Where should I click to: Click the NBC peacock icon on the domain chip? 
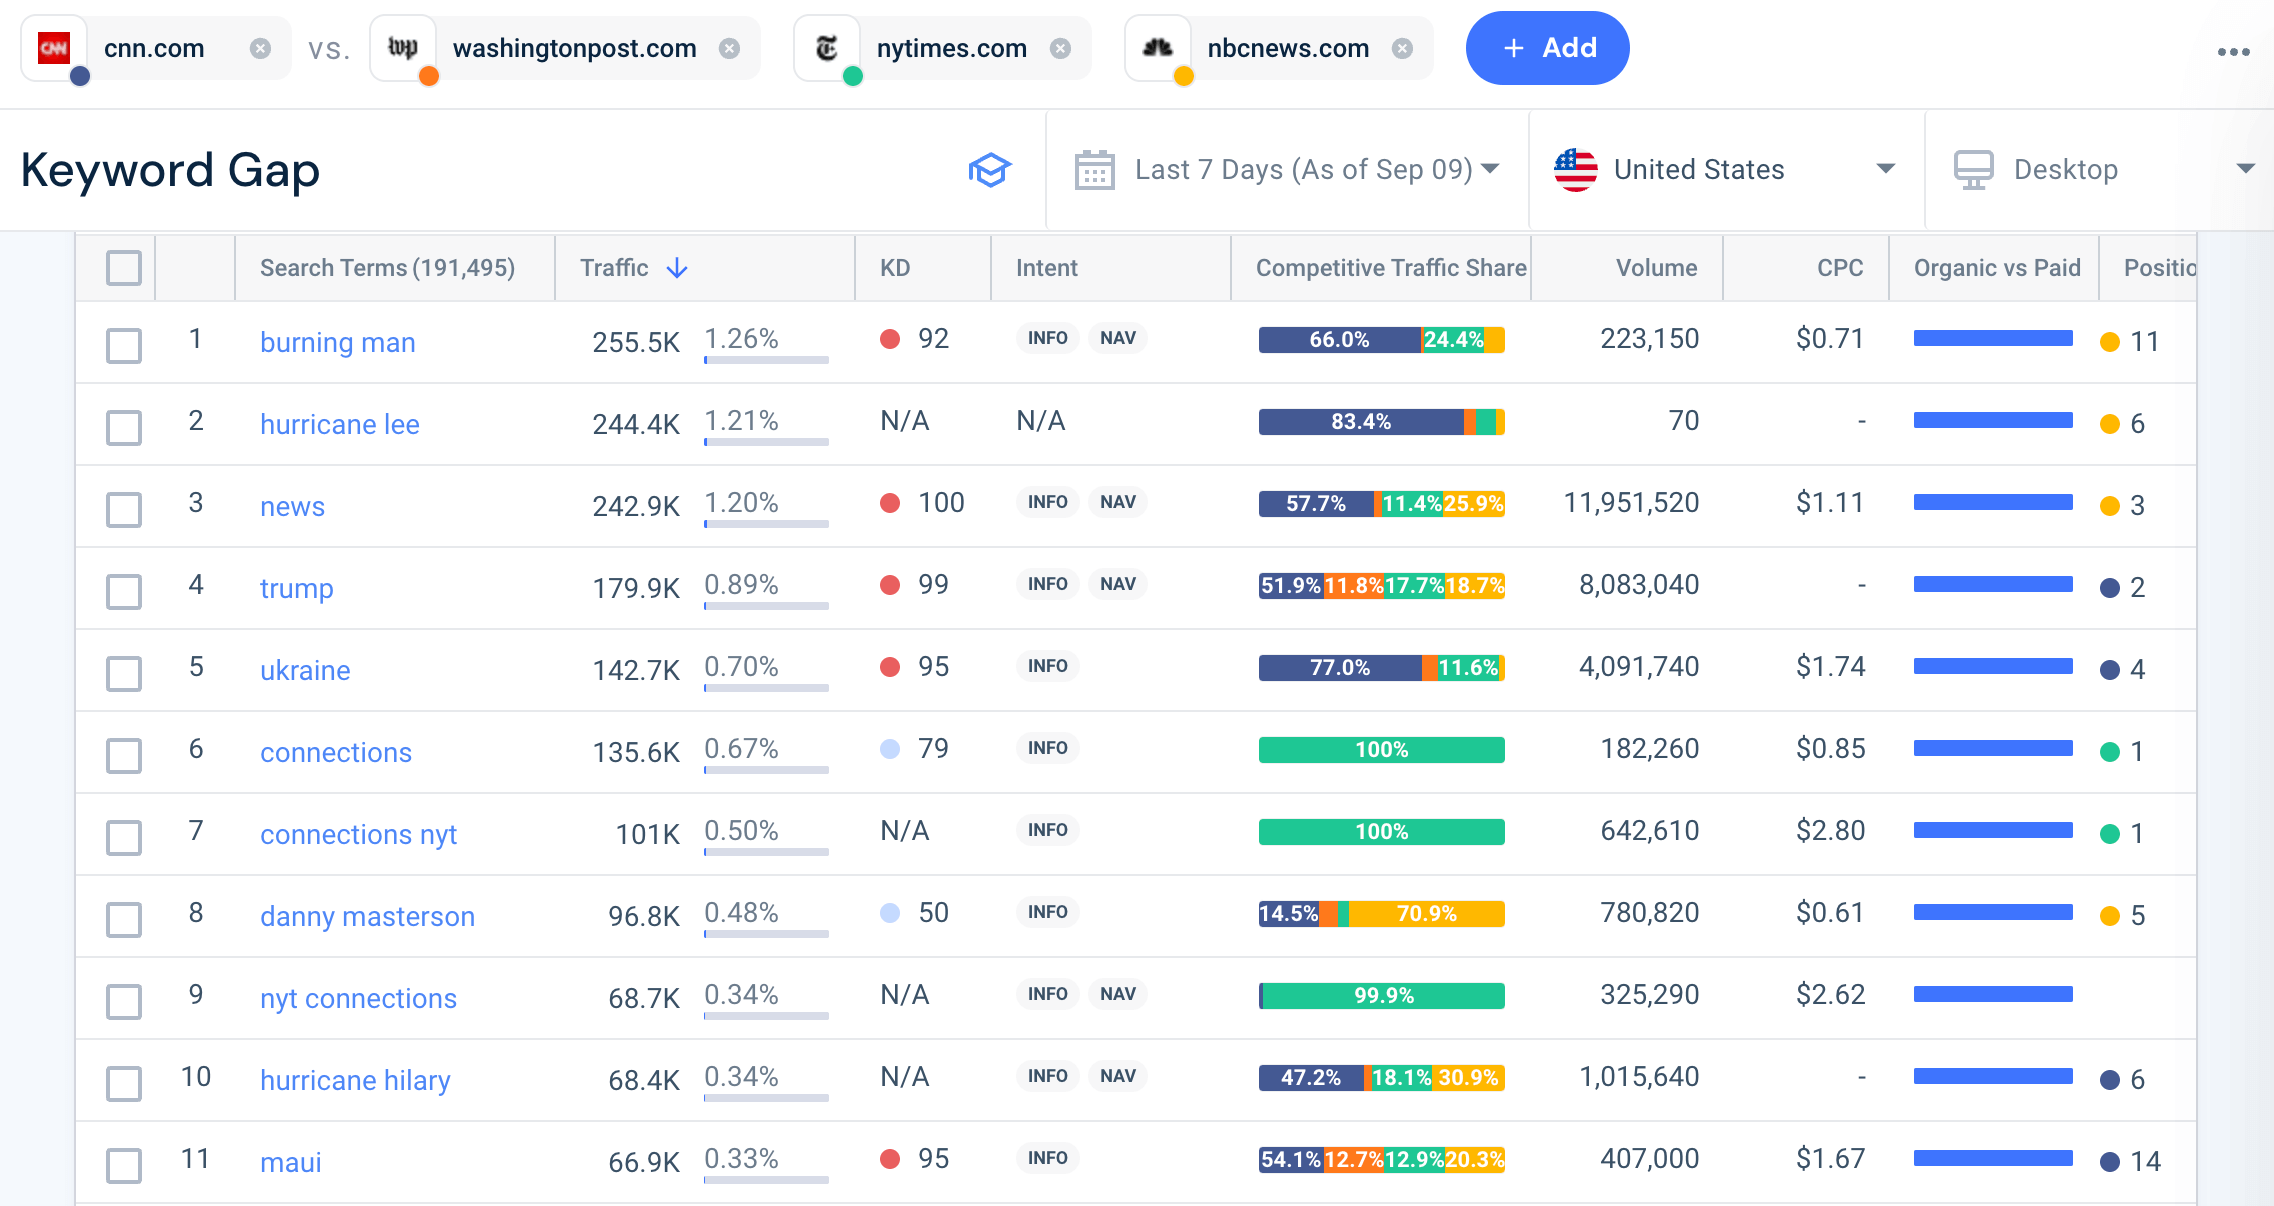[1157, 47]
